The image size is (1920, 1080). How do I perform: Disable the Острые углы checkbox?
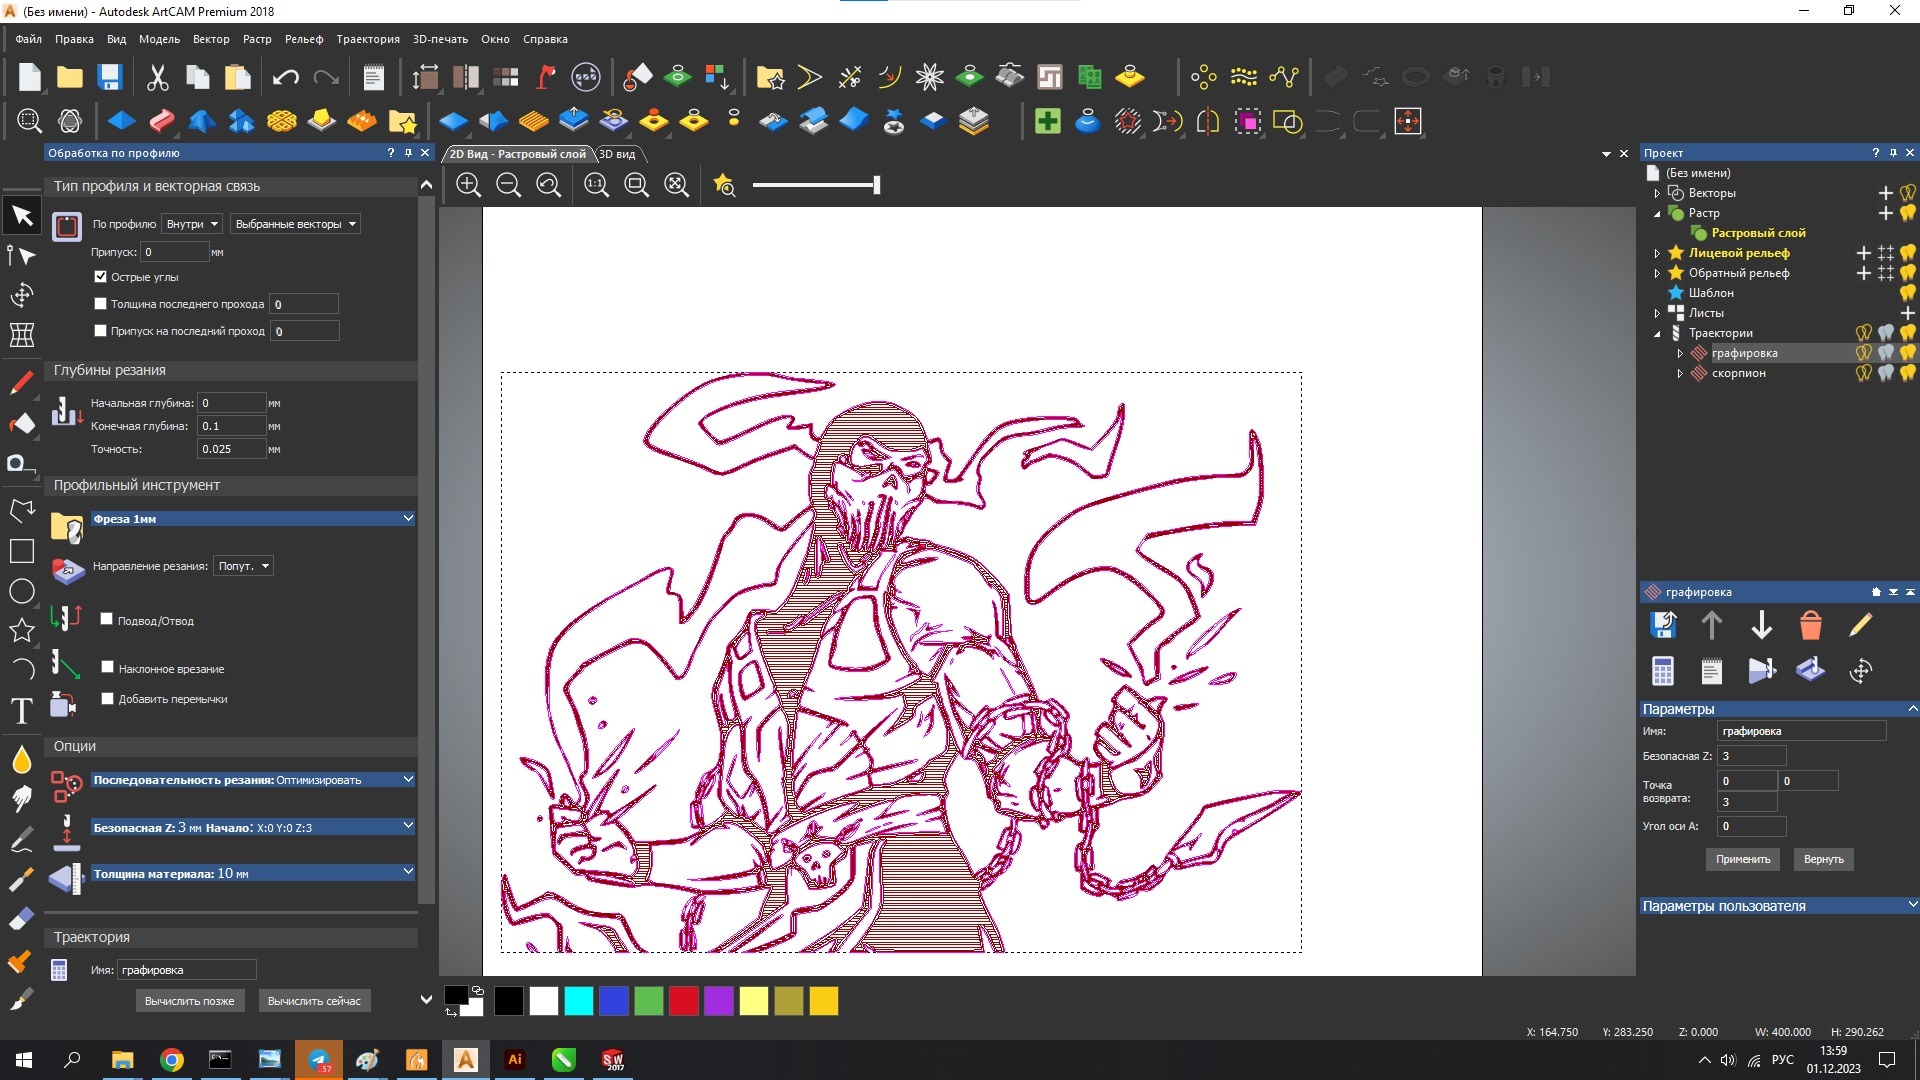[100, 277]
